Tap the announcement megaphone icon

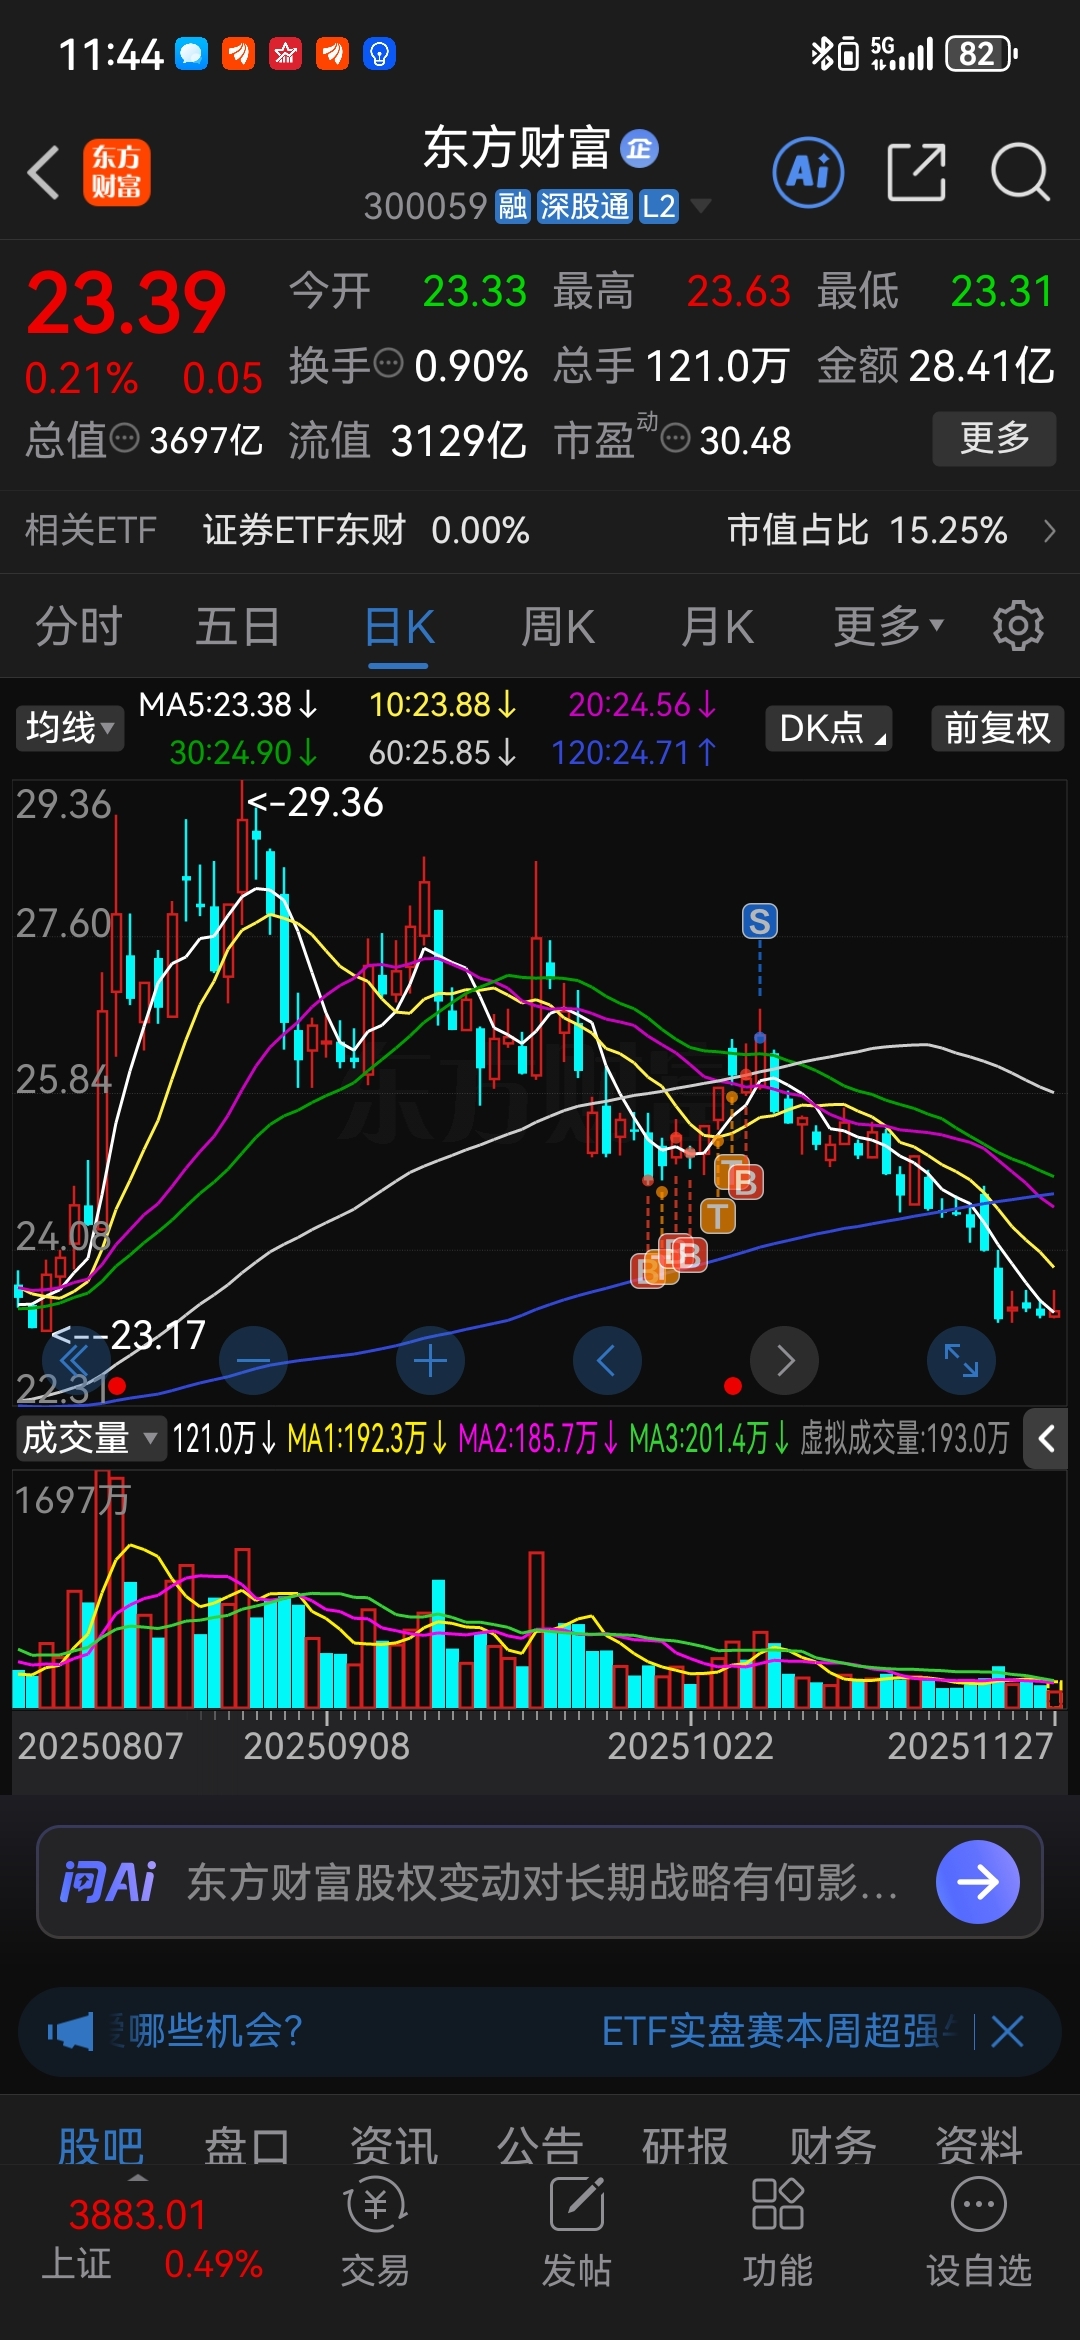point(71,2031)
